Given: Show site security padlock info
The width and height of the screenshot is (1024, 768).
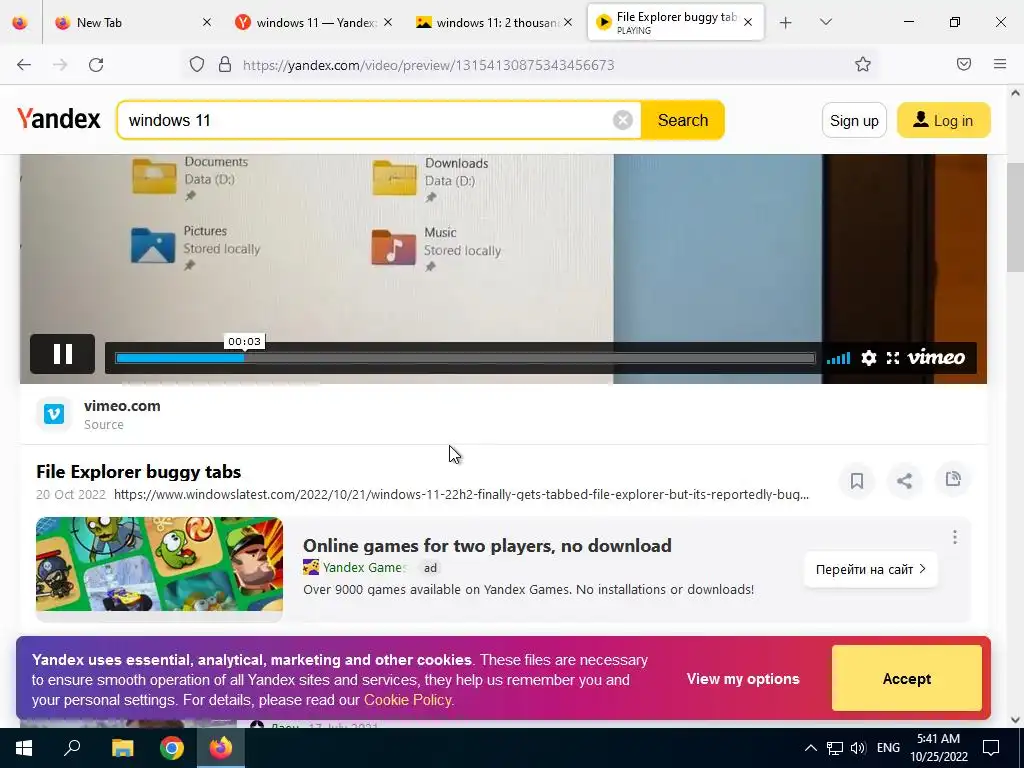Looking at the screenshot, I should 225,65.
